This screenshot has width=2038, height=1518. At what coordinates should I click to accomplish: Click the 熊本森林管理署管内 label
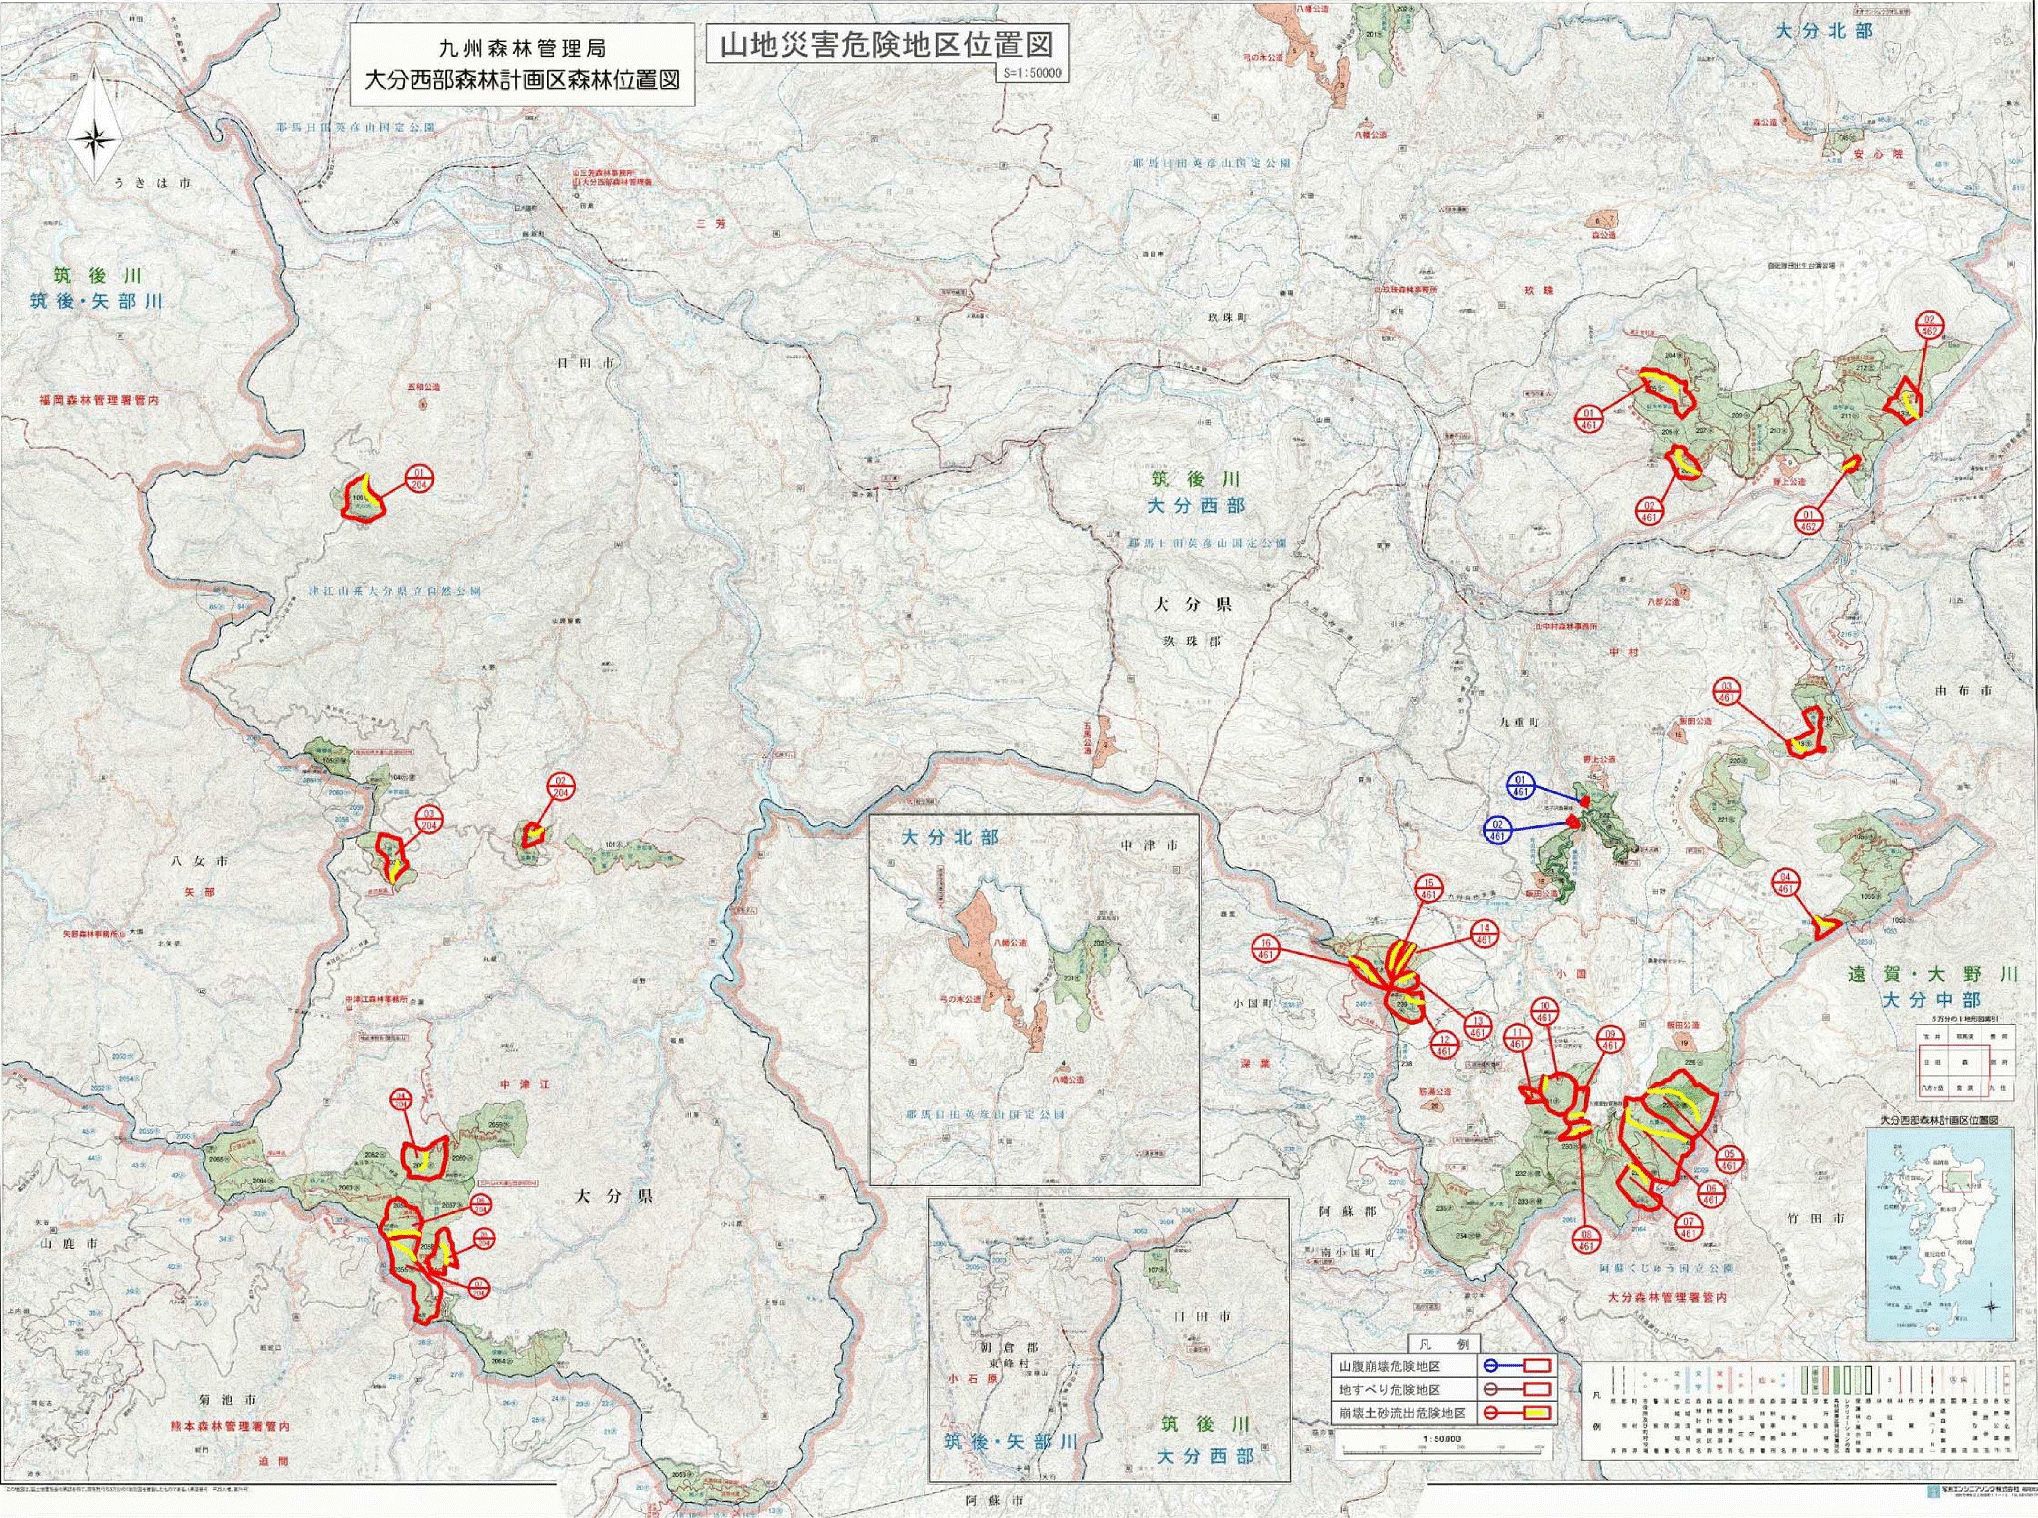(229, 1427)
